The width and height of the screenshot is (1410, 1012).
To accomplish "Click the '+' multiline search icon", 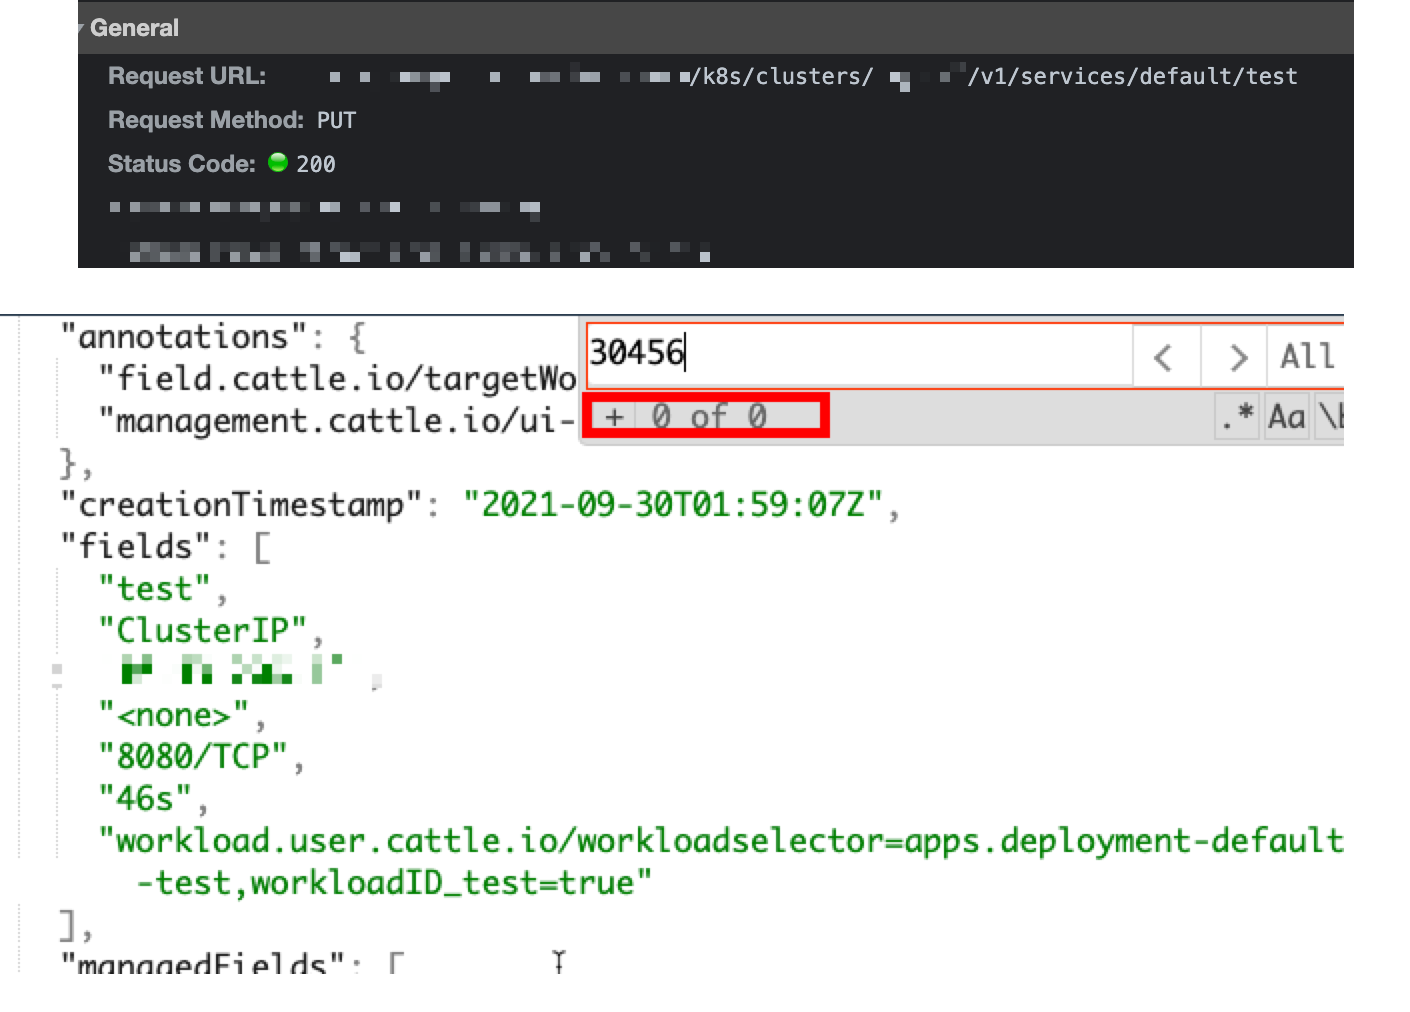I will point(613,416).
